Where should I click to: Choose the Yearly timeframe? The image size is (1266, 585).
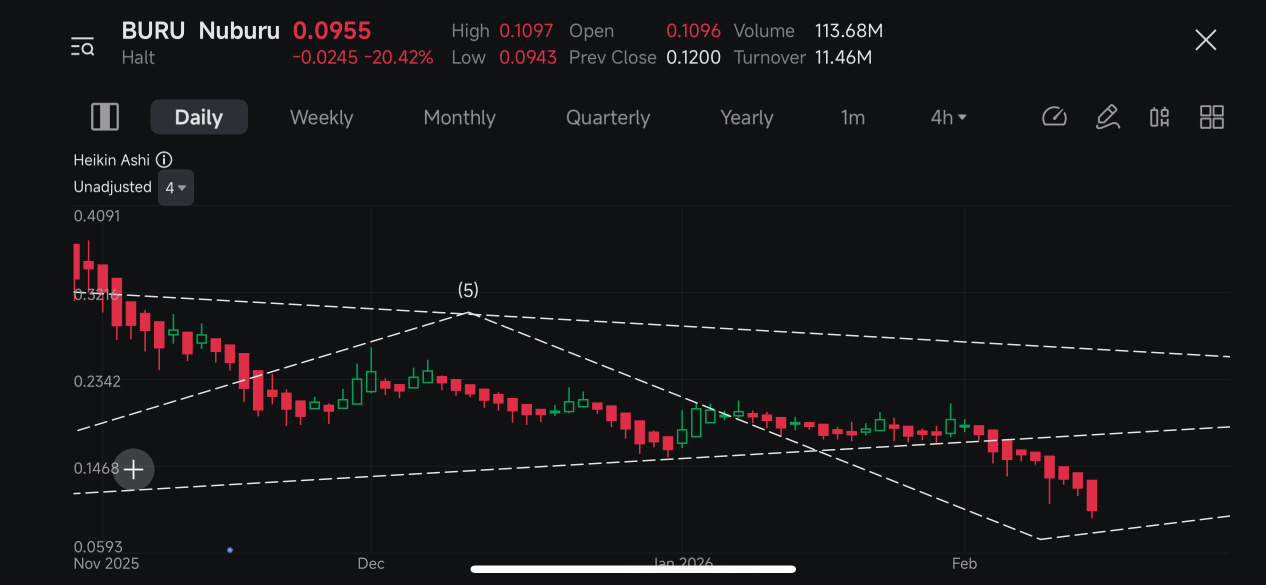point(747,117)
